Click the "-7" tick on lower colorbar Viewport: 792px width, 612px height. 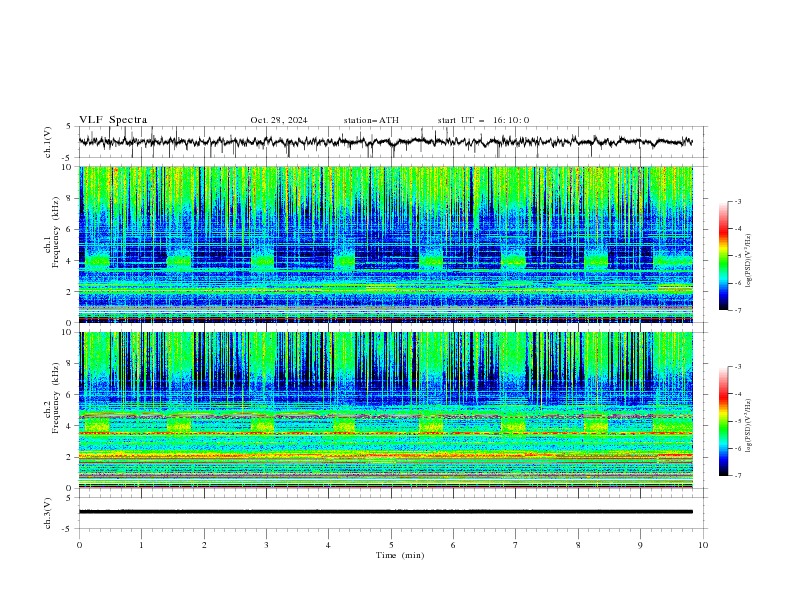[x=738, y=475]
